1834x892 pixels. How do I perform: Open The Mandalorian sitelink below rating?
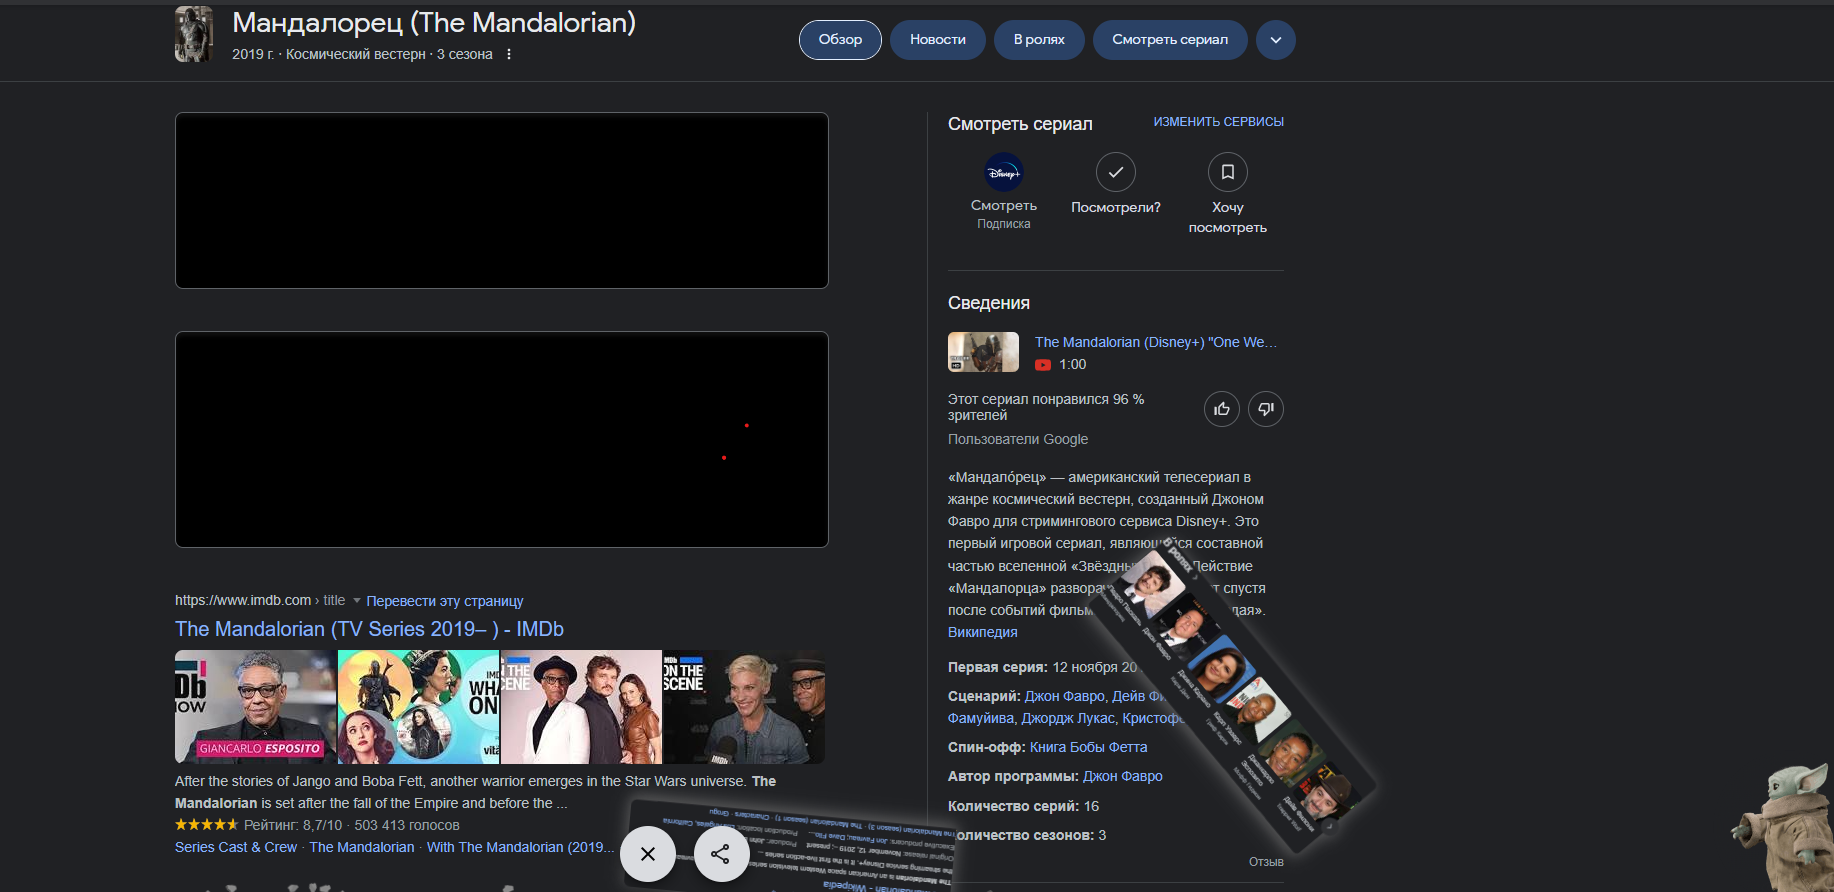coord(362,847)
